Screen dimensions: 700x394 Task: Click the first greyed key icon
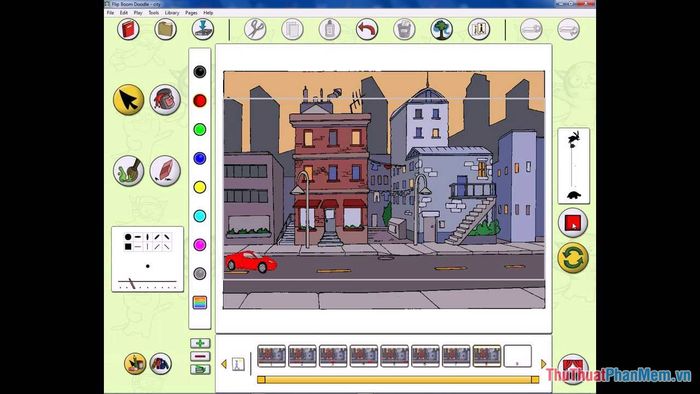point(531,29)
